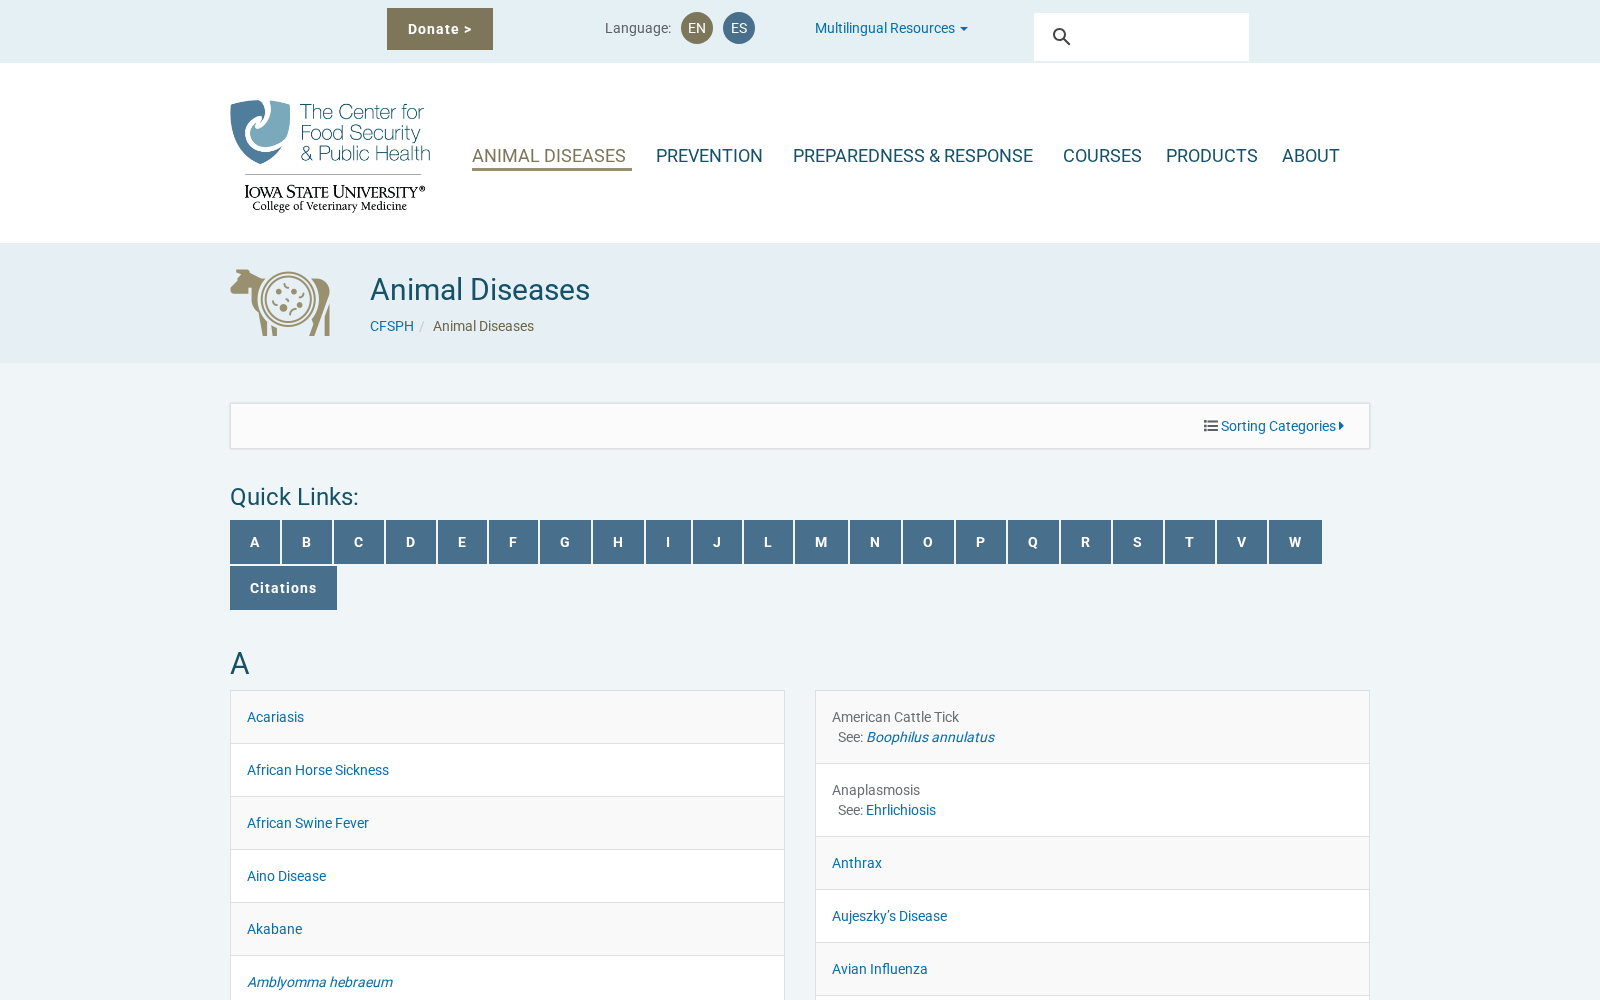Open the Products menu
The image size is (1600, 1000).
tap(1212, 156)
